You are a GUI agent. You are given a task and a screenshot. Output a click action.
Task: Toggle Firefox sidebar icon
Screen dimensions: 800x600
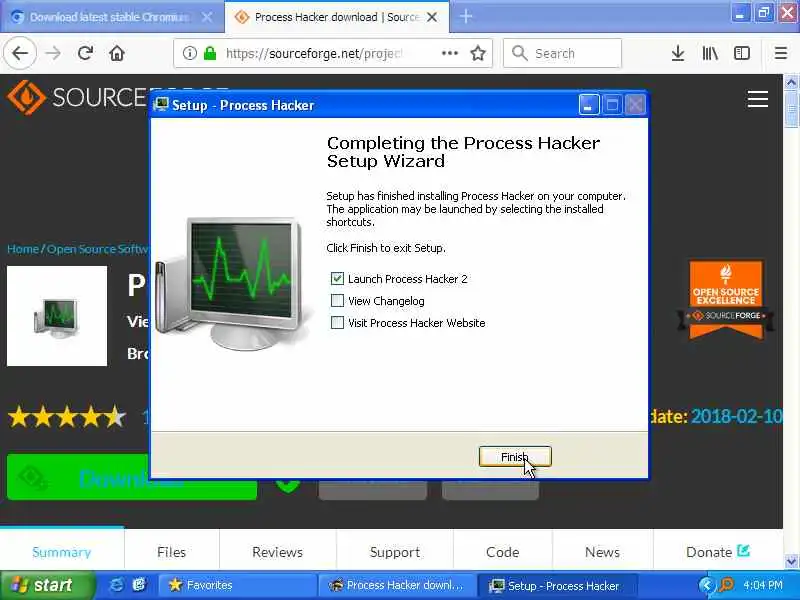(741, 53)
